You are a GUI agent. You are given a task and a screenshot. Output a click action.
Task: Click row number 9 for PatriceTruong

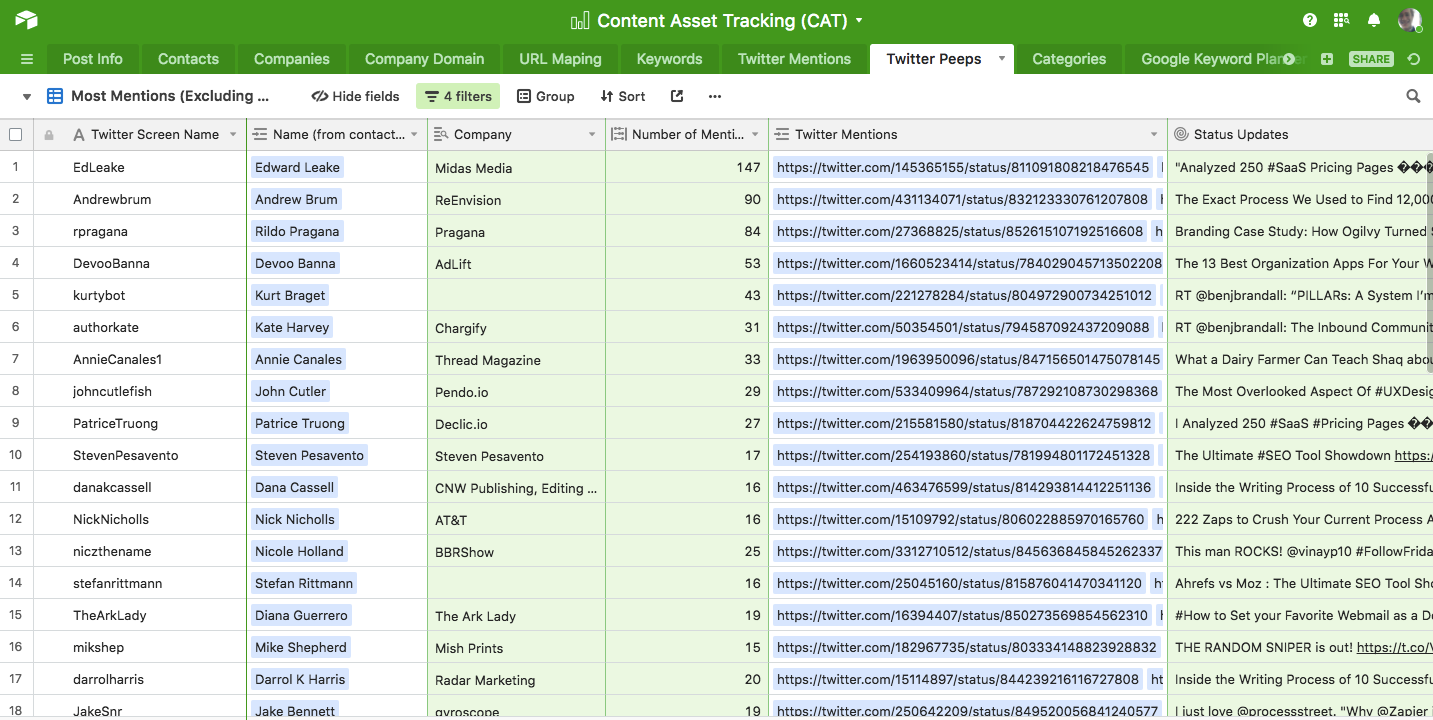(x=15, y=423)
